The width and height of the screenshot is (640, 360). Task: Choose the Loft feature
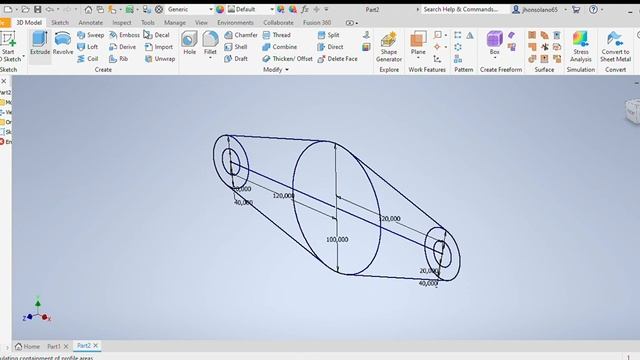pyautogui.click(x=88, y=47)
